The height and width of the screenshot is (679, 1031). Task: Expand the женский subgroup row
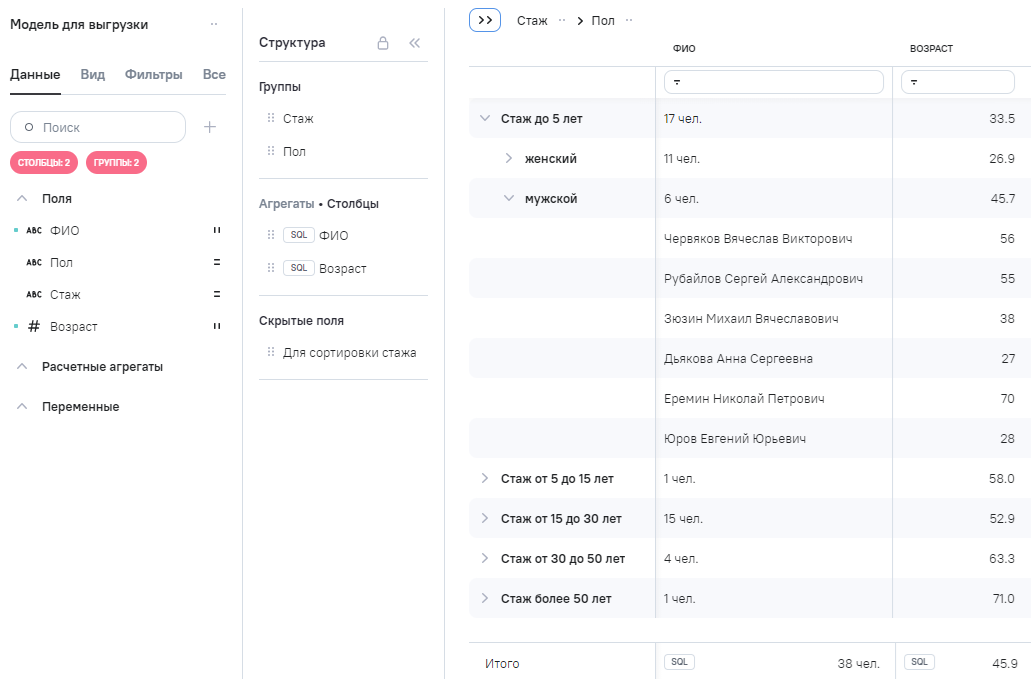(508, 158)
